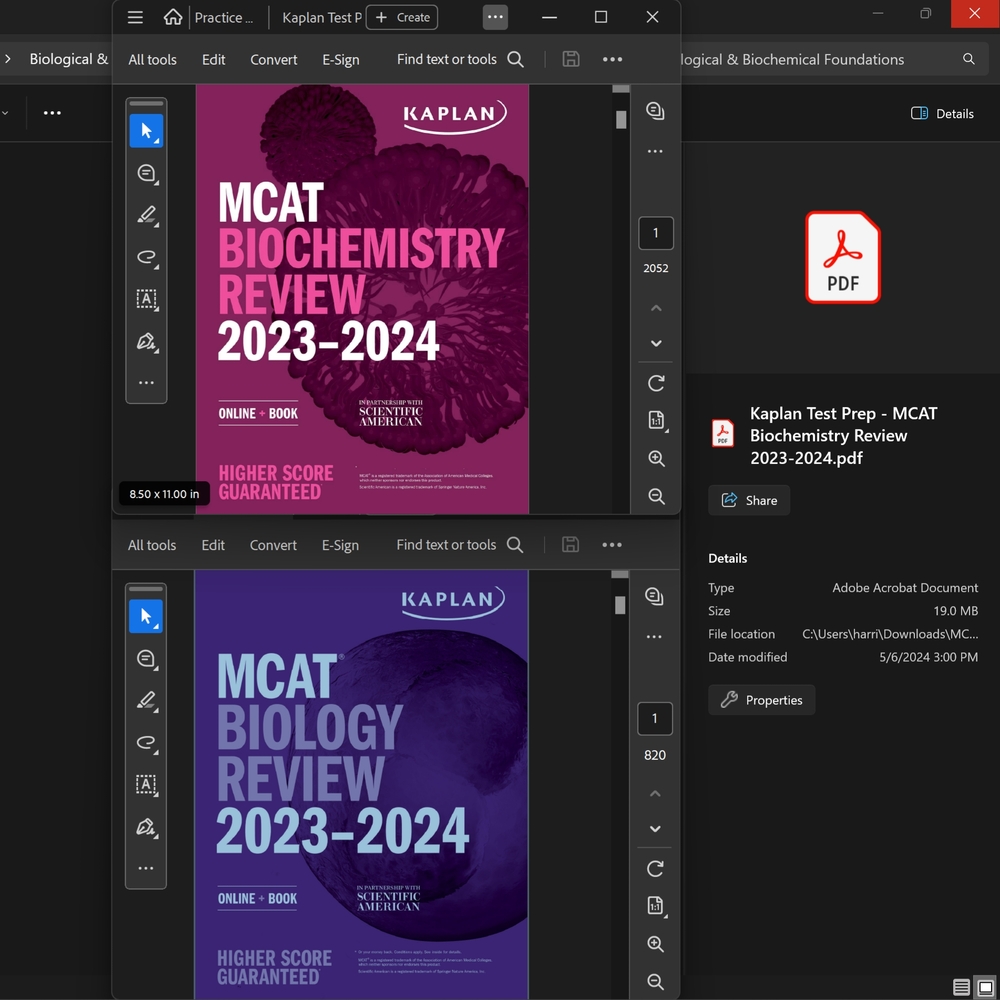Click Find text or tools in lower window

tap(459, 545)
